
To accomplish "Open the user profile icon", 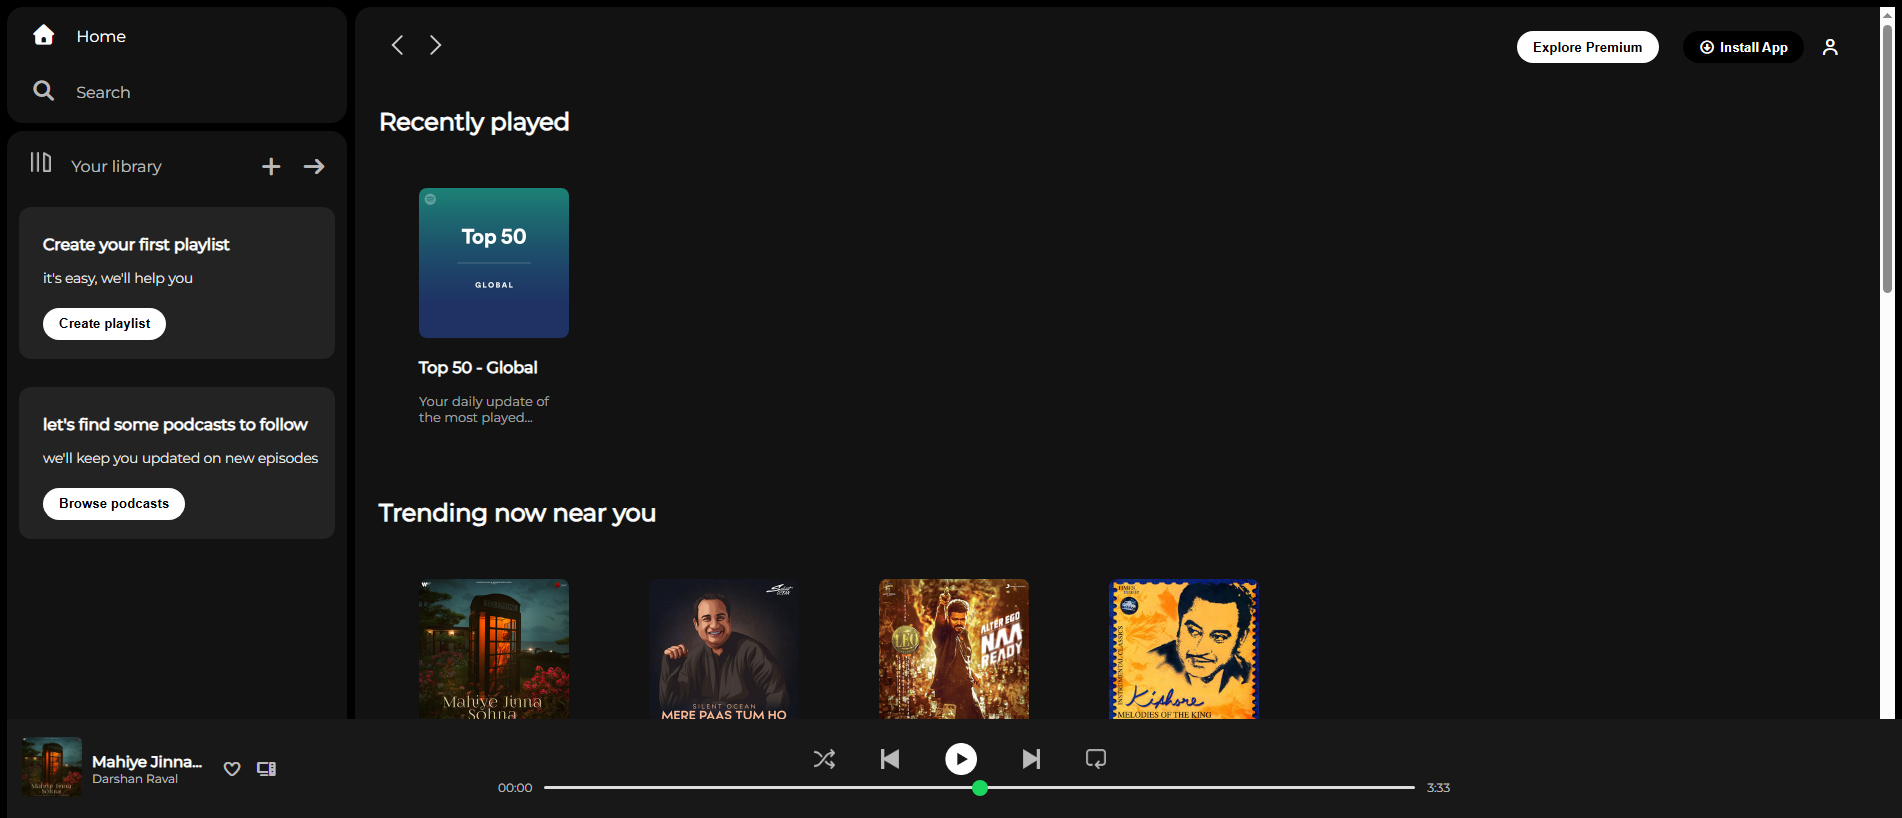I will (1830, 47).
